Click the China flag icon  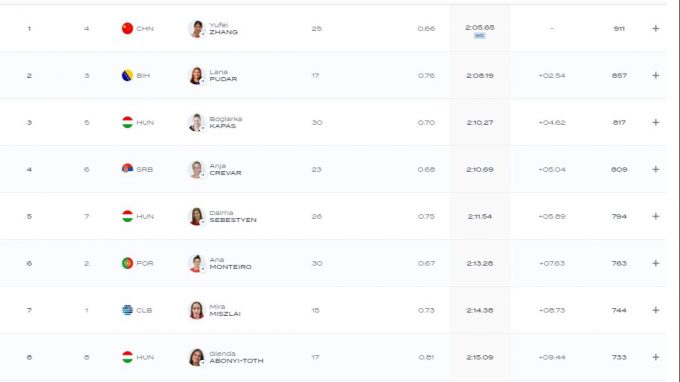127,29
